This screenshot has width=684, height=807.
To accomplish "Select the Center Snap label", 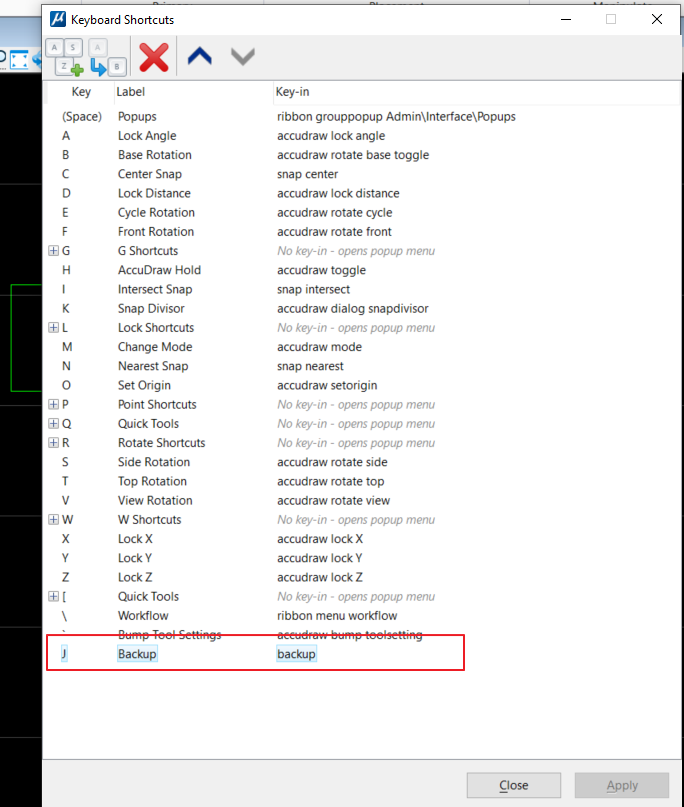I will click(x=150, y=174).
